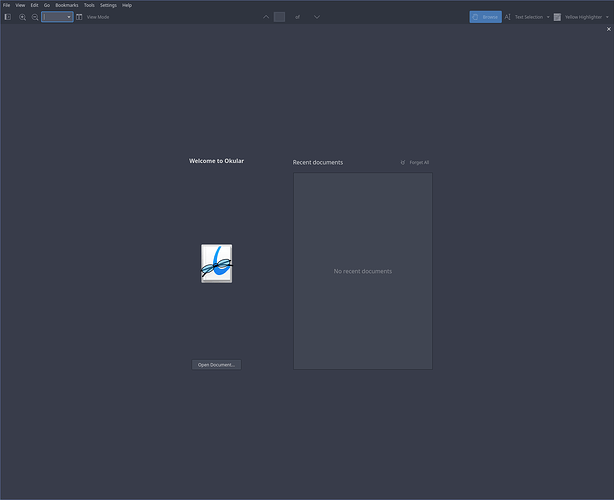Open the File menu
The width and height of the screenshot is (614, 500).
click(7, 5)
